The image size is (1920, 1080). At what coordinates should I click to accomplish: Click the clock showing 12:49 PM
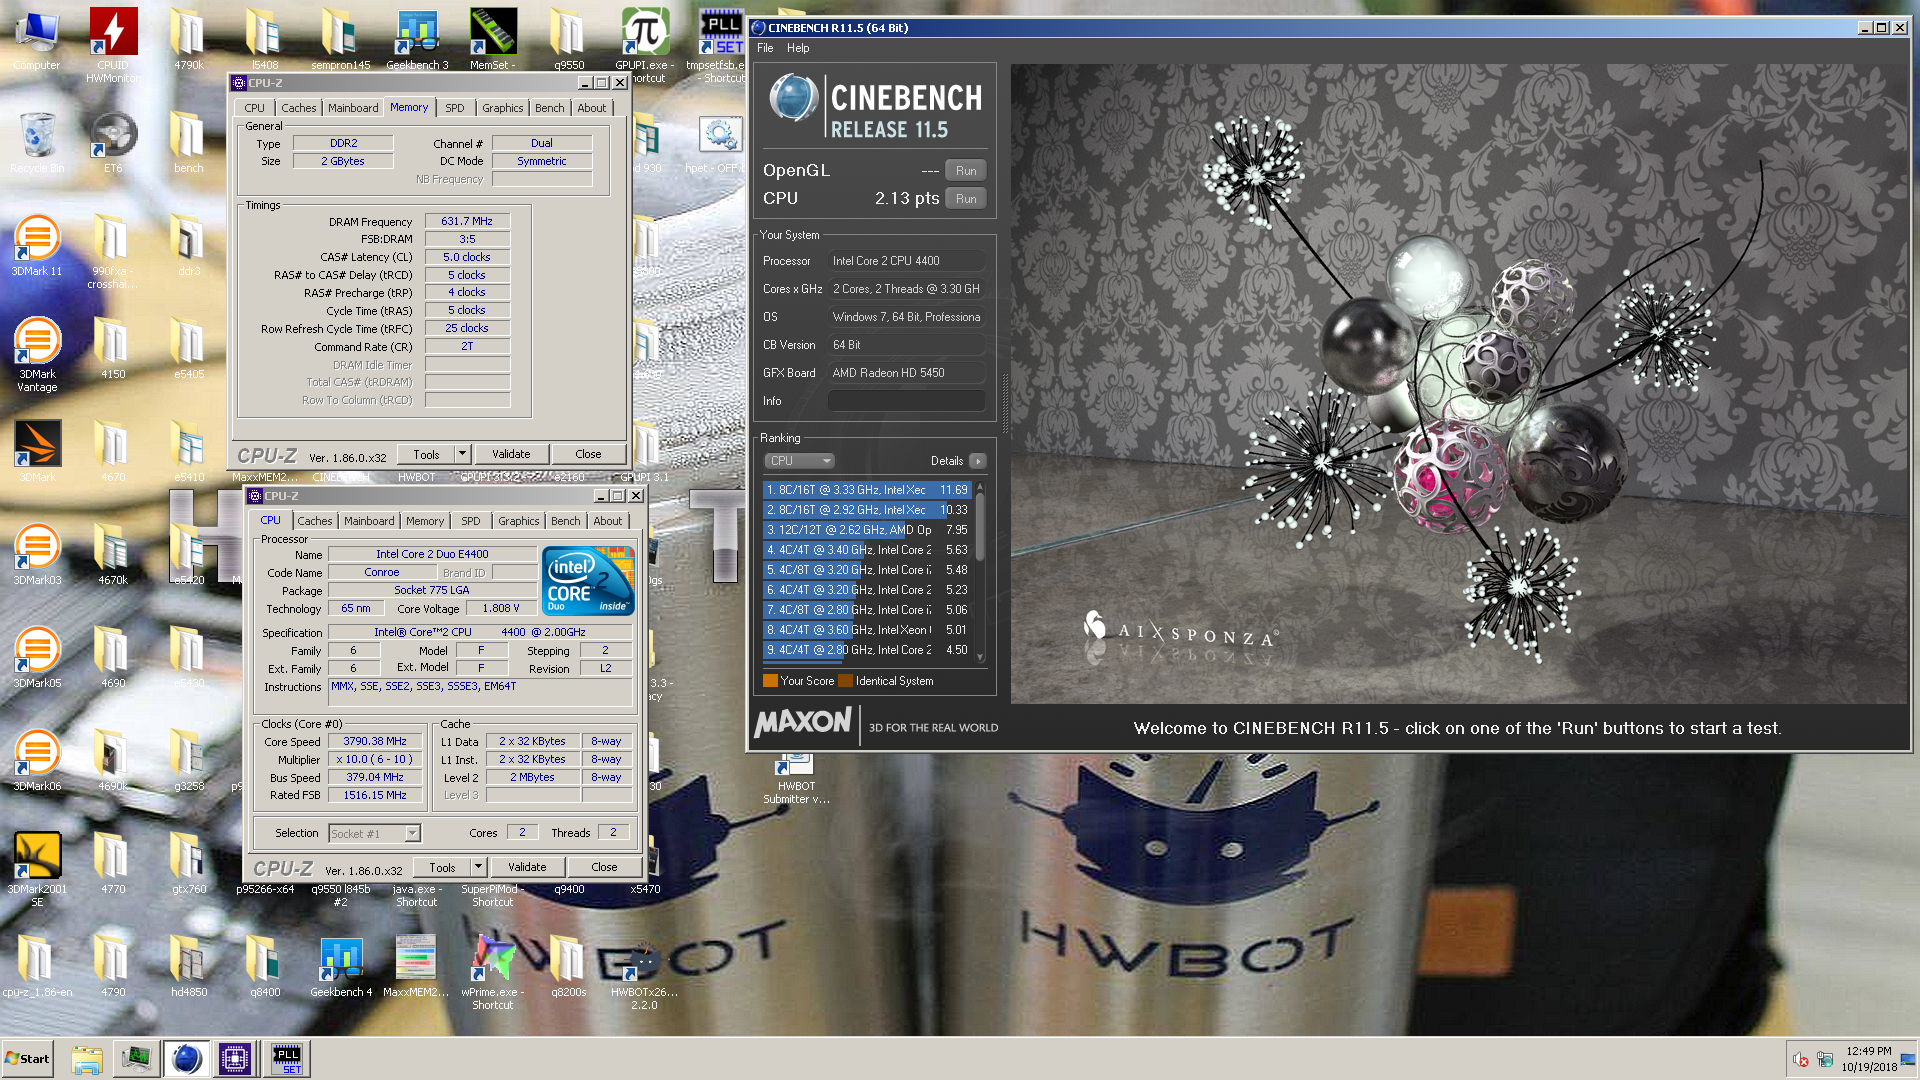[1869, 1051]
